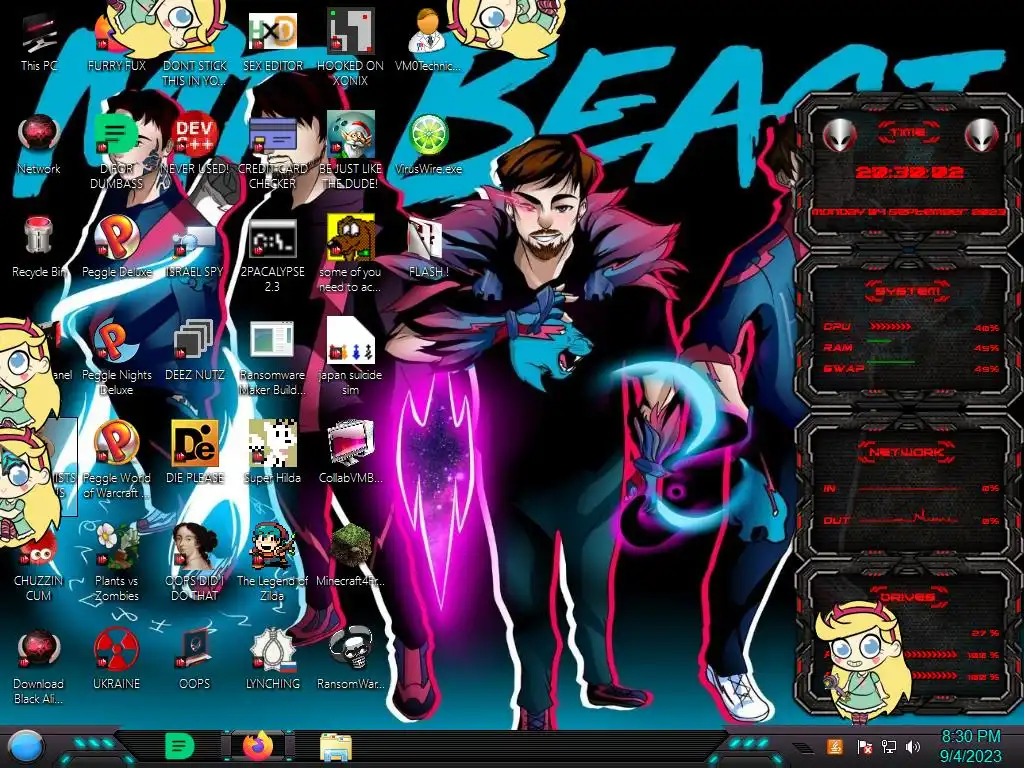
Task: Launch The Legend of Zilda shortcut
Action: point(272,563)
